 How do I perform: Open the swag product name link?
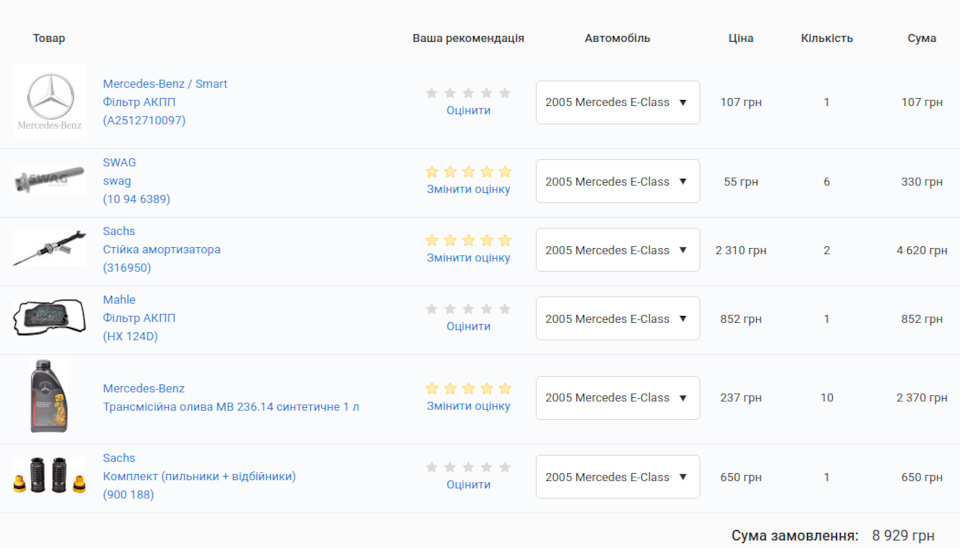point(117,181)
